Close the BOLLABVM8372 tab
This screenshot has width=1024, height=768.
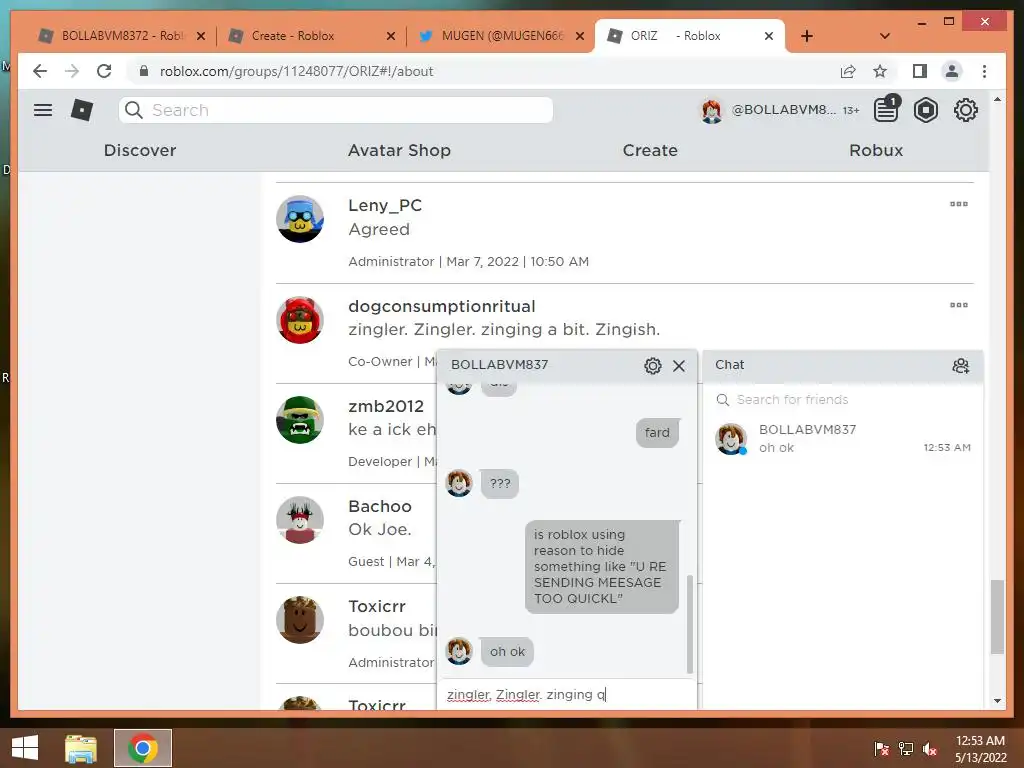coord(201,36)
